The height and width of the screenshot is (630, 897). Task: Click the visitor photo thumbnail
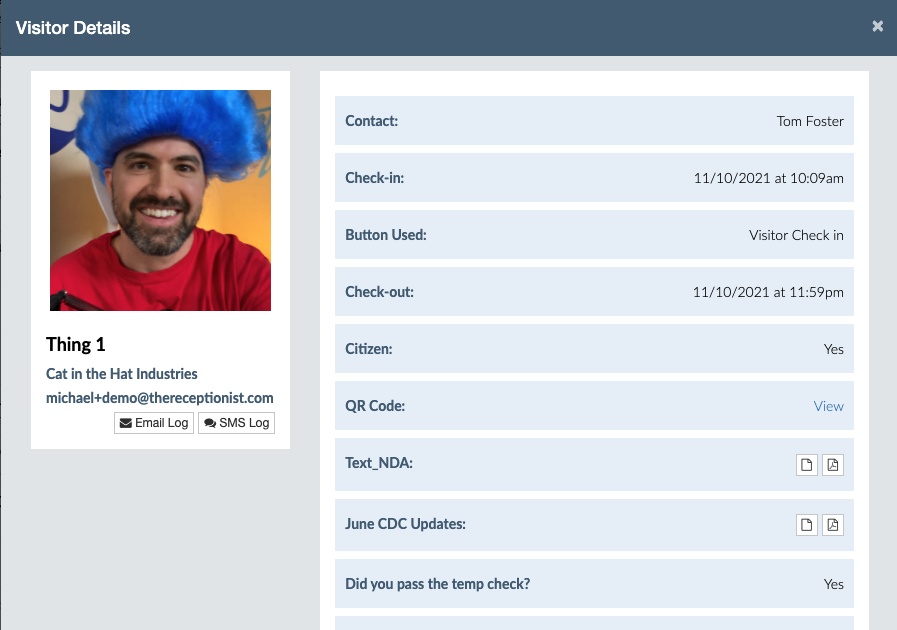(160, 200)
